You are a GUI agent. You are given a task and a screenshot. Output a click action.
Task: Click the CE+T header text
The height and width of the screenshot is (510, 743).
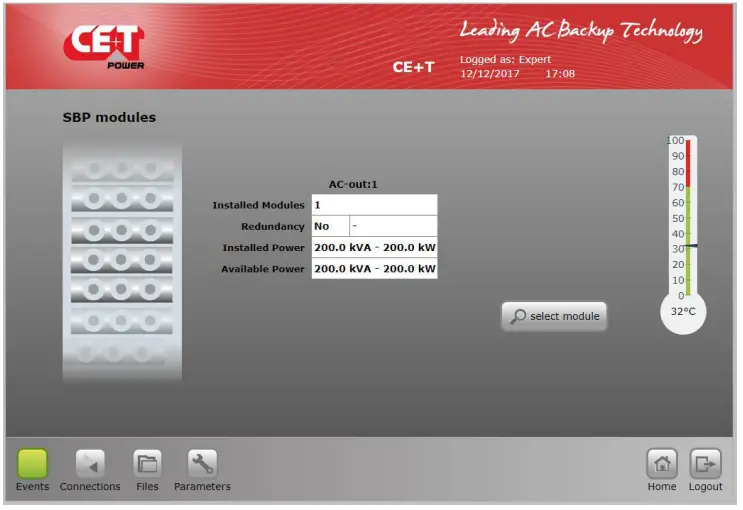click(x=413, y=67)
